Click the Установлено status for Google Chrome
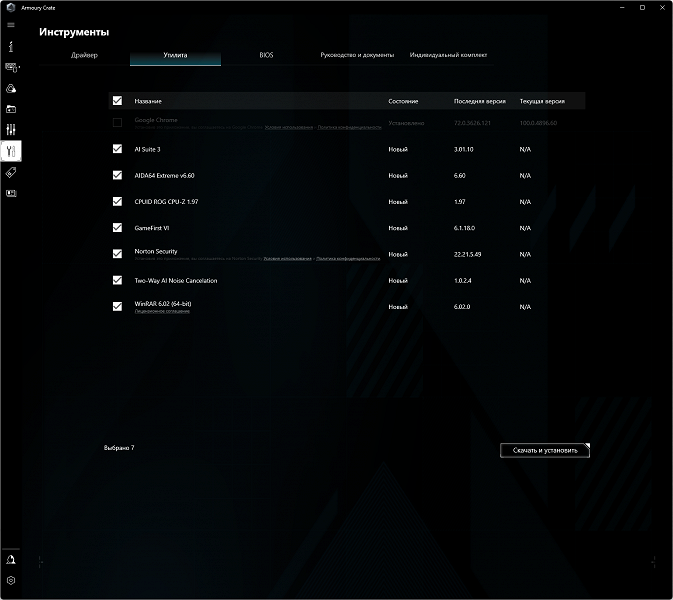 (x=406, y=123)
